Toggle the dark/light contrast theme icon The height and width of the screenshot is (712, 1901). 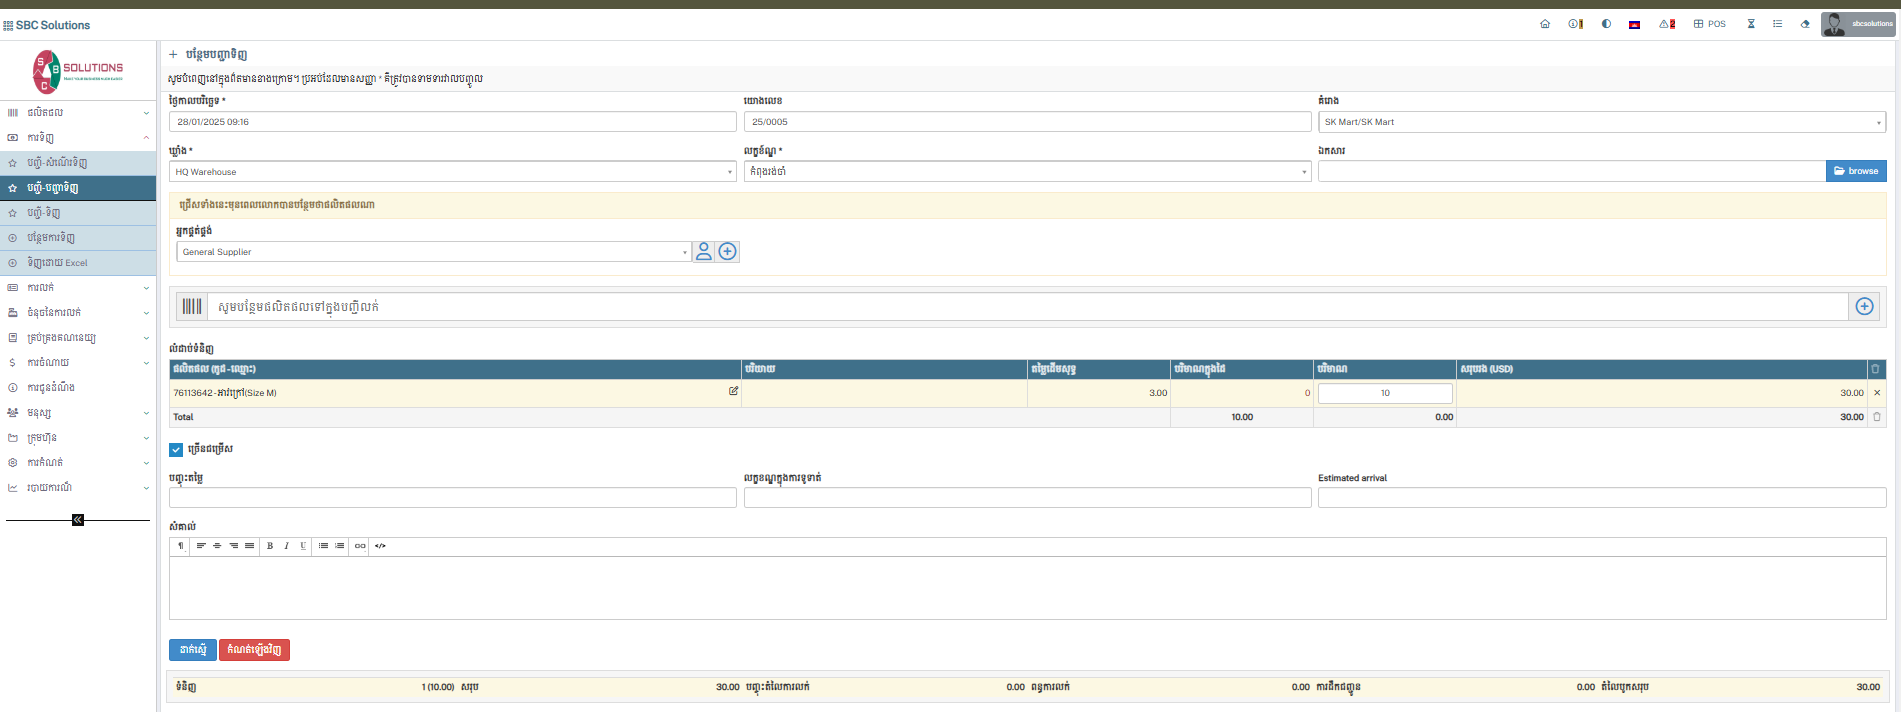point(1606,24)
